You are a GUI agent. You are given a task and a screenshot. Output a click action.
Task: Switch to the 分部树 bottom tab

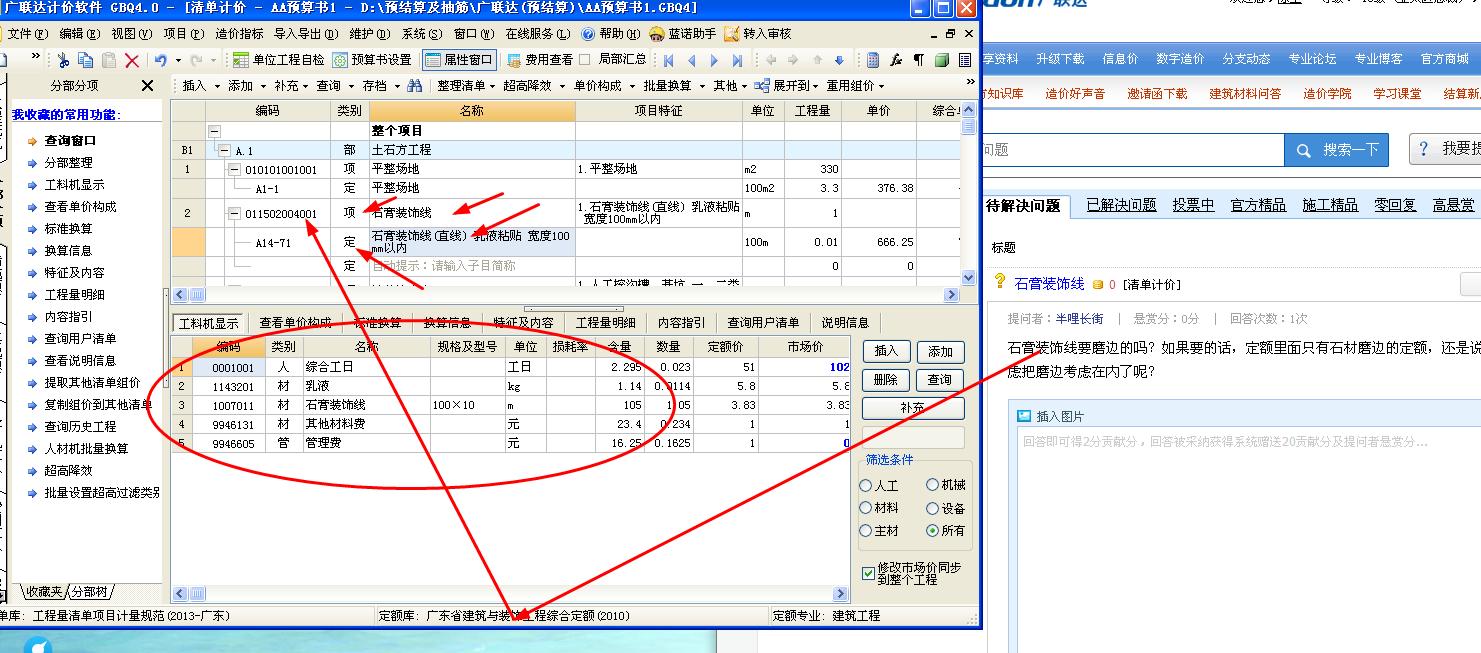[x=90, y=592]
